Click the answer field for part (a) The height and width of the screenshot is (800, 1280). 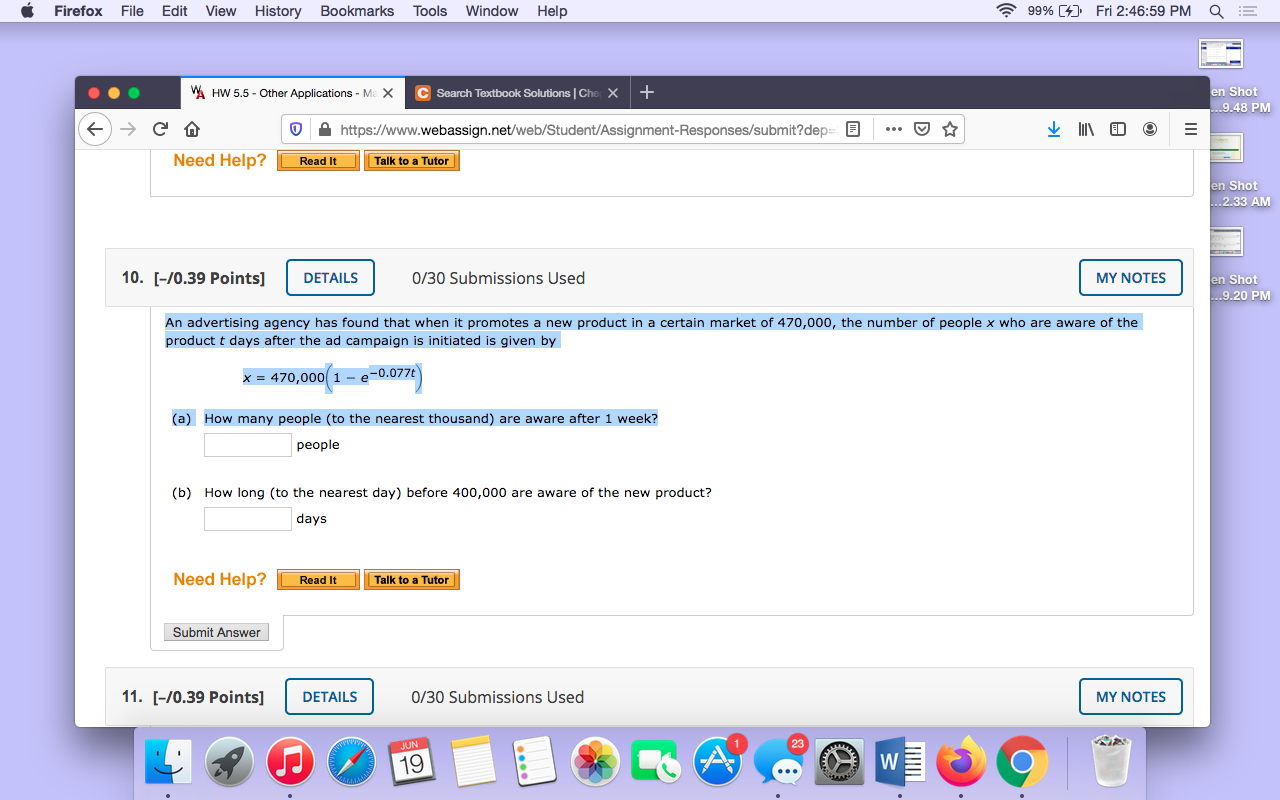click(247, 444)
